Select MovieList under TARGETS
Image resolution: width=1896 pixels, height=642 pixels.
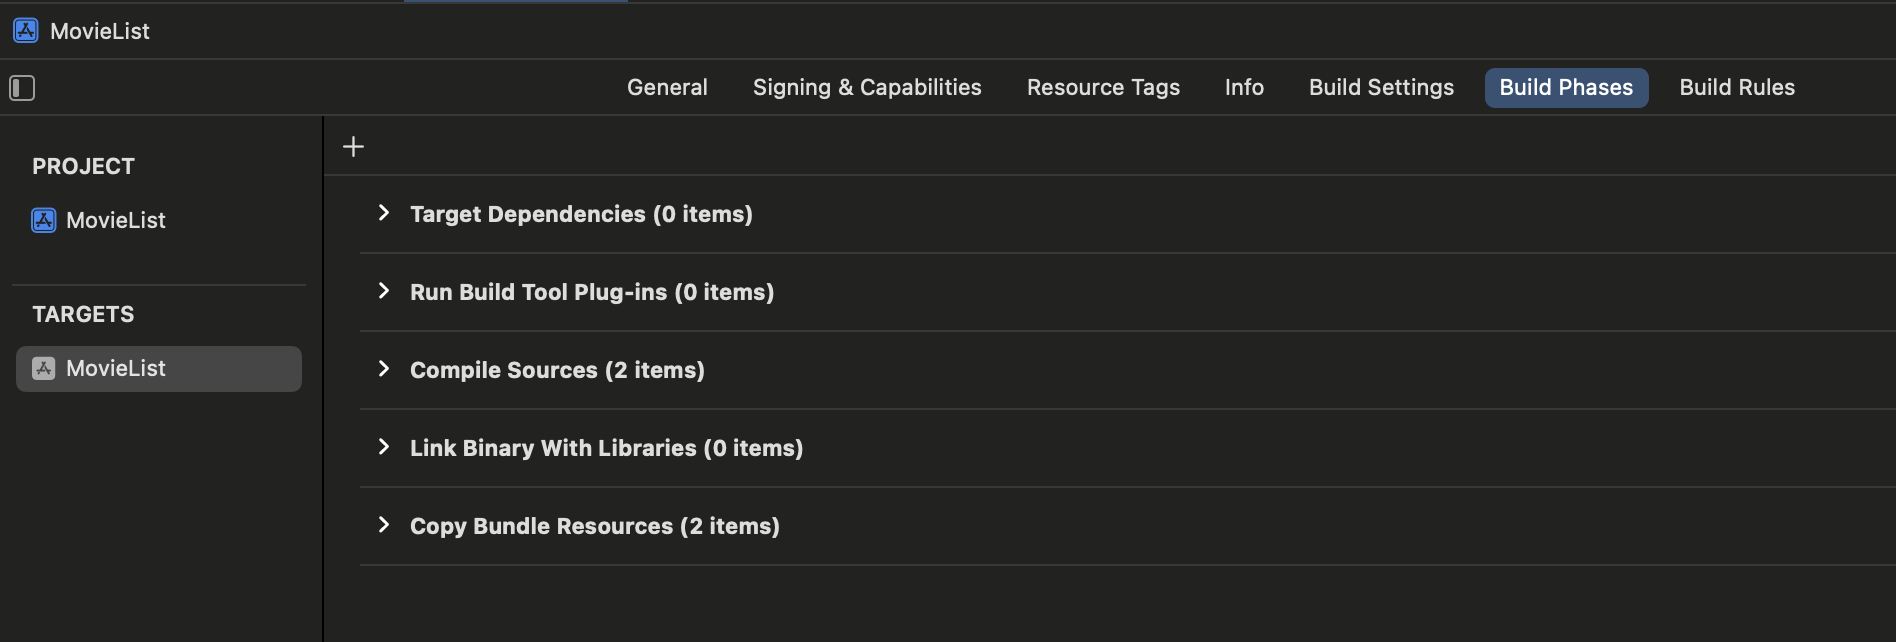[159, 369]
